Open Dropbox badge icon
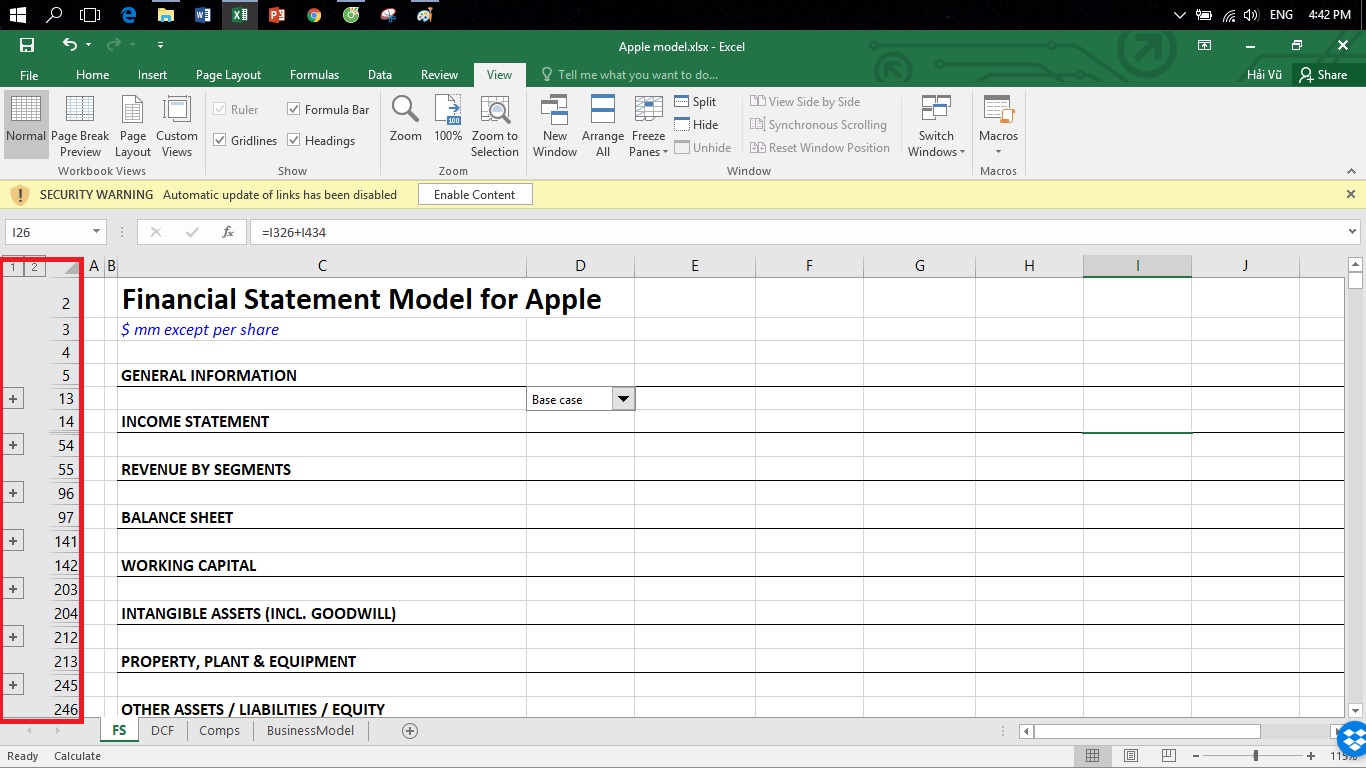The image size is (1366, 768). coord(1351,740)
